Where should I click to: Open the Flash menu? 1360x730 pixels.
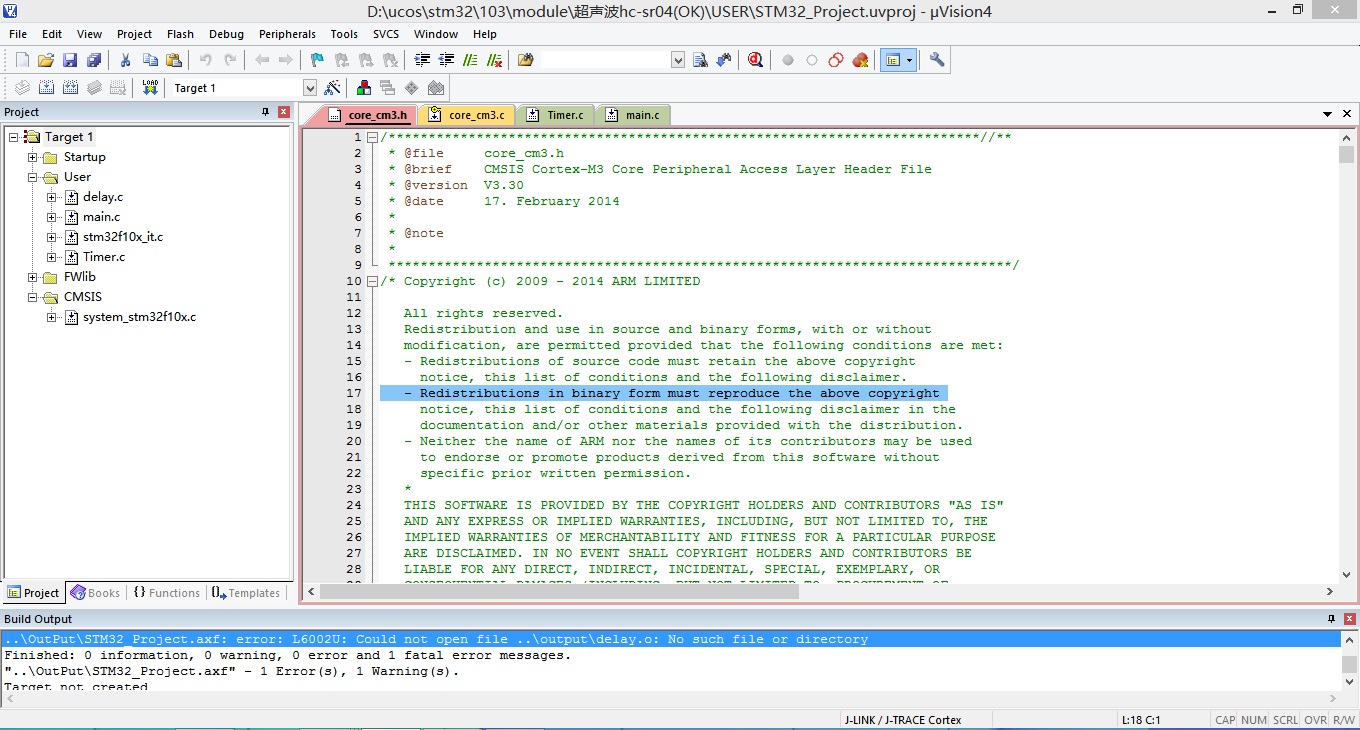180,34
